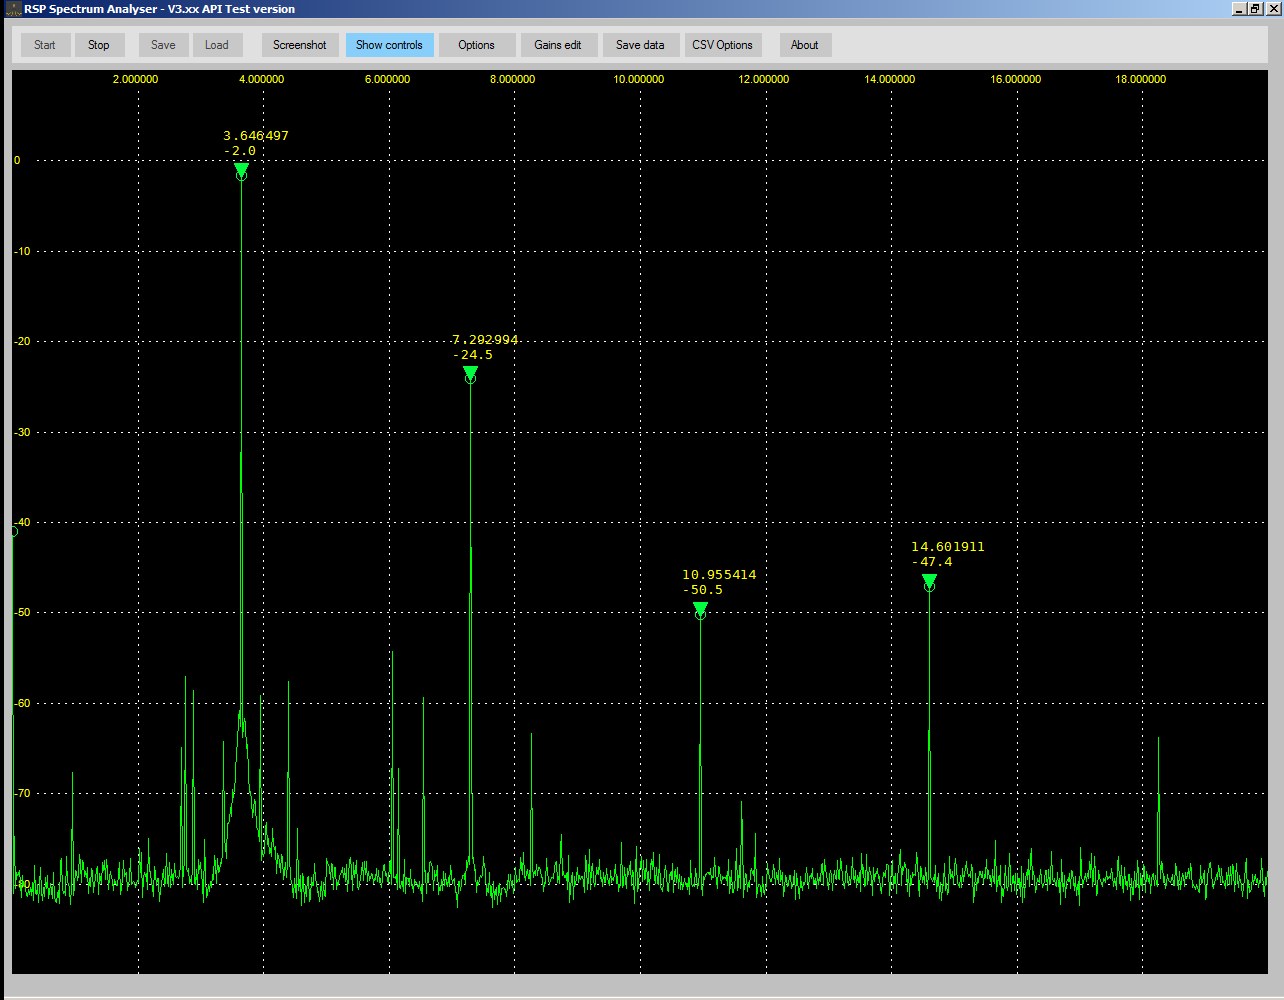Open the Gains edit window

558,45
